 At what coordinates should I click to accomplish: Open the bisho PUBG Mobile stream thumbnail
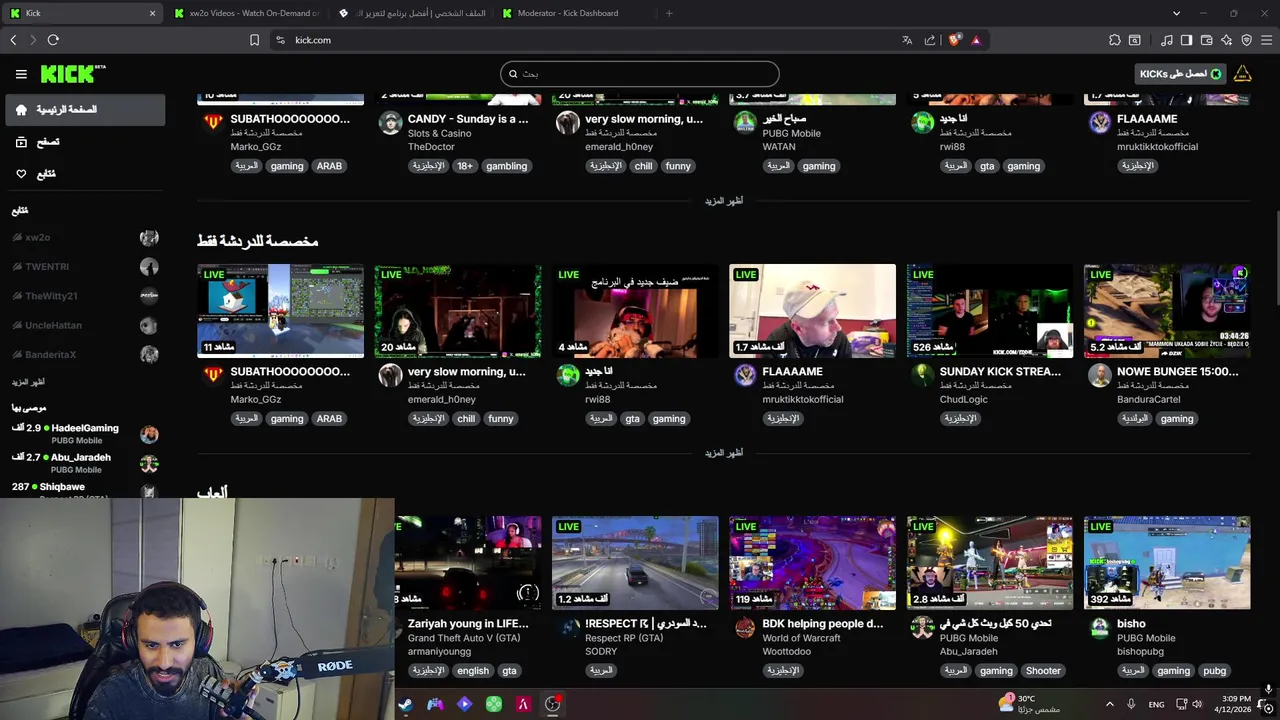pyautogui.click(x=1167, y=563)
